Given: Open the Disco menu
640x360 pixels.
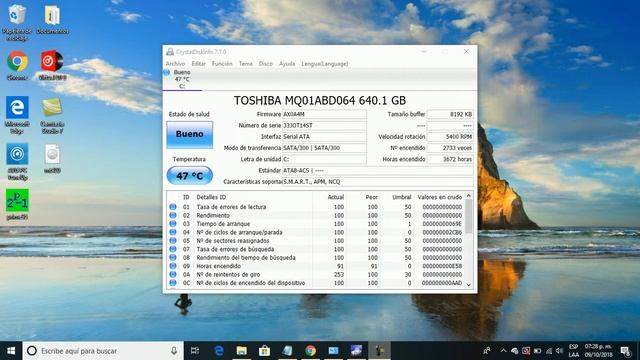Looking at the screenshot, I should click(266, 64).
